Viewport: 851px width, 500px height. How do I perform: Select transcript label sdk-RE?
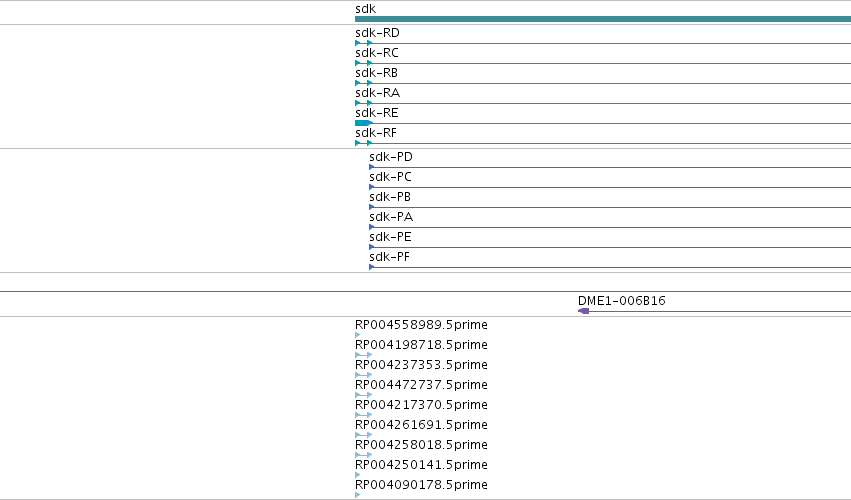377,113
